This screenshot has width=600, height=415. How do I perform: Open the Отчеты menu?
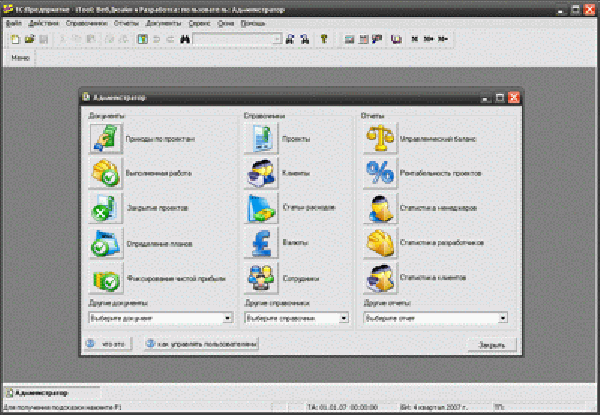[x=126, y=23]
